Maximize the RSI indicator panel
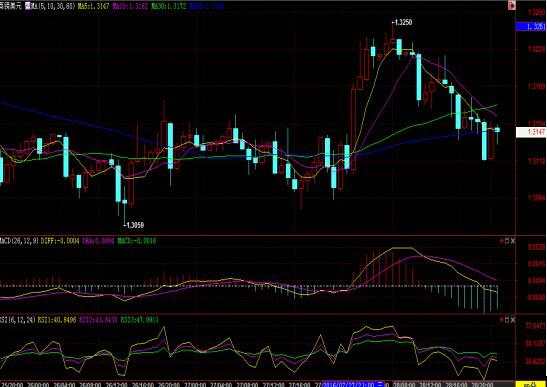This screenshot has height=387, width=547. (507, 319)
